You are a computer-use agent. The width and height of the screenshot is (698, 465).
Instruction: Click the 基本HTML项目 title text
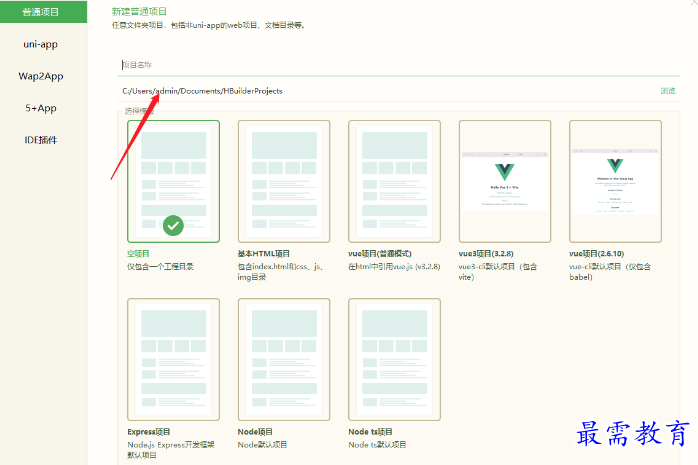pyautogui.click(x=264, y=254)
